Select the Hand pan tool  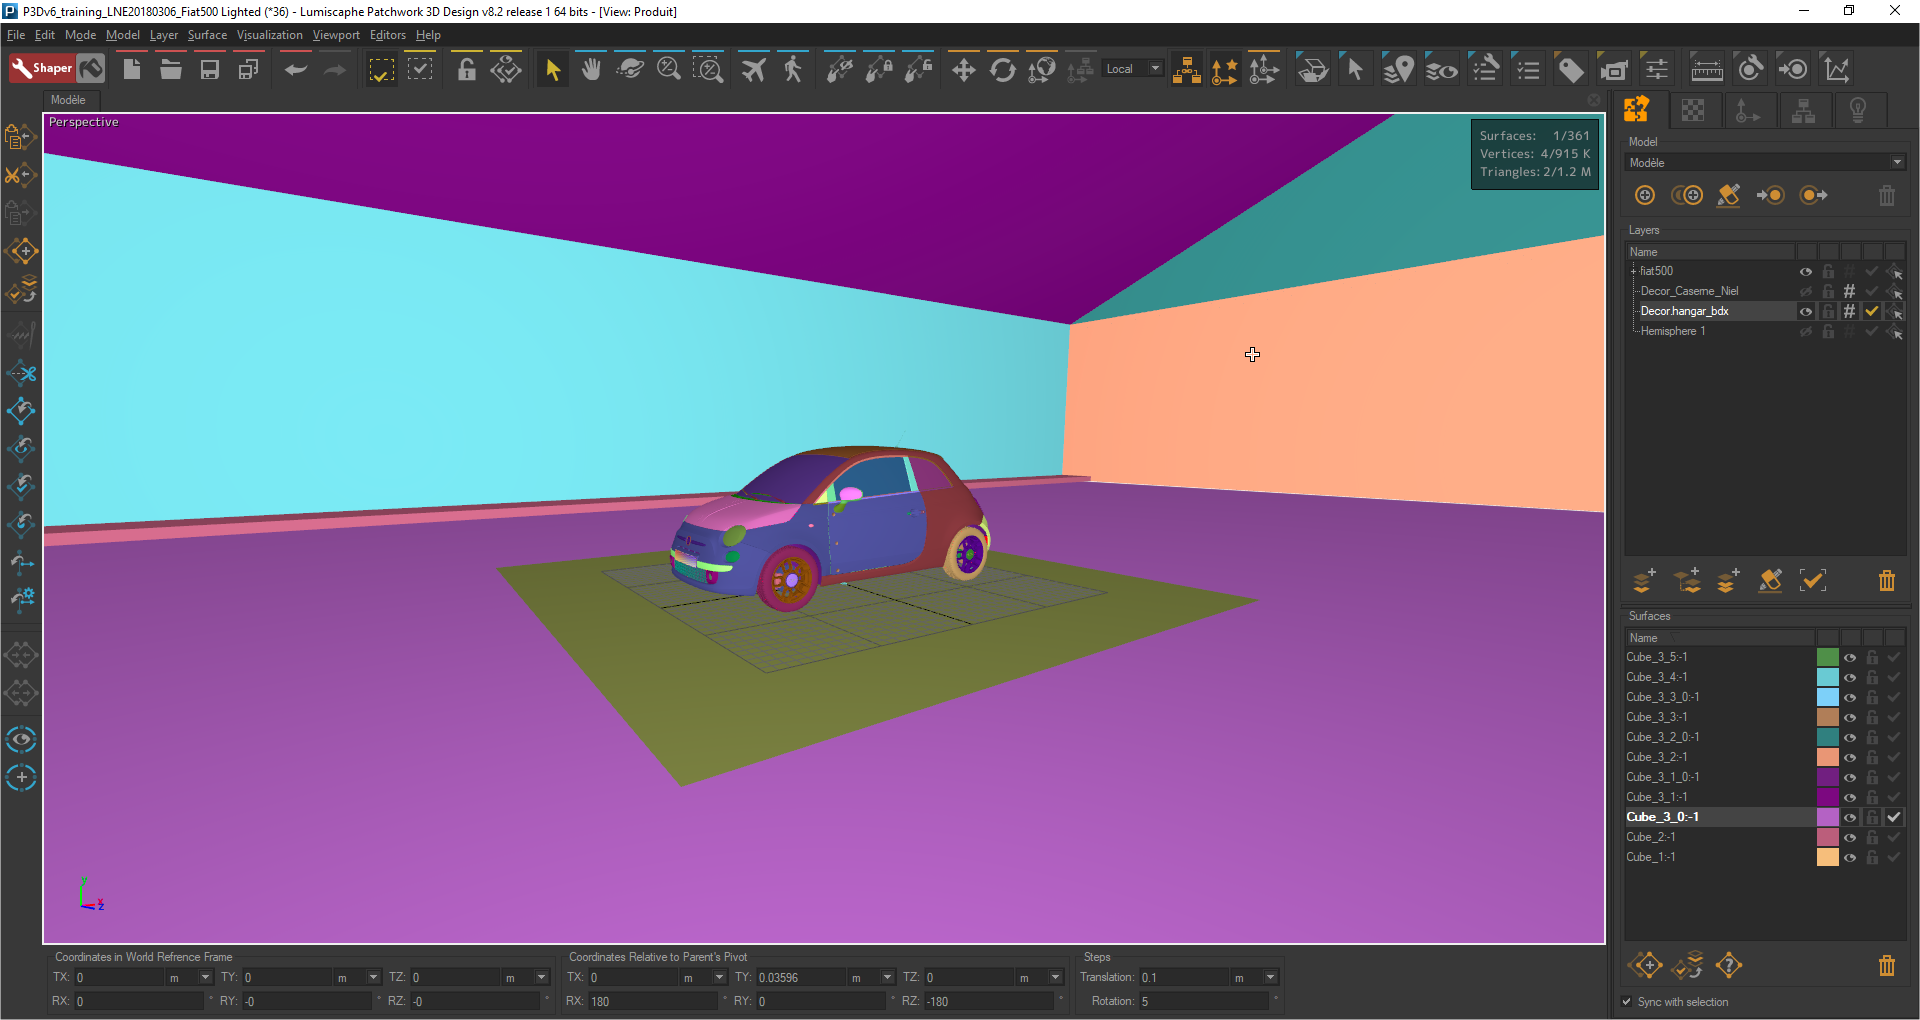tap(591, 69)
